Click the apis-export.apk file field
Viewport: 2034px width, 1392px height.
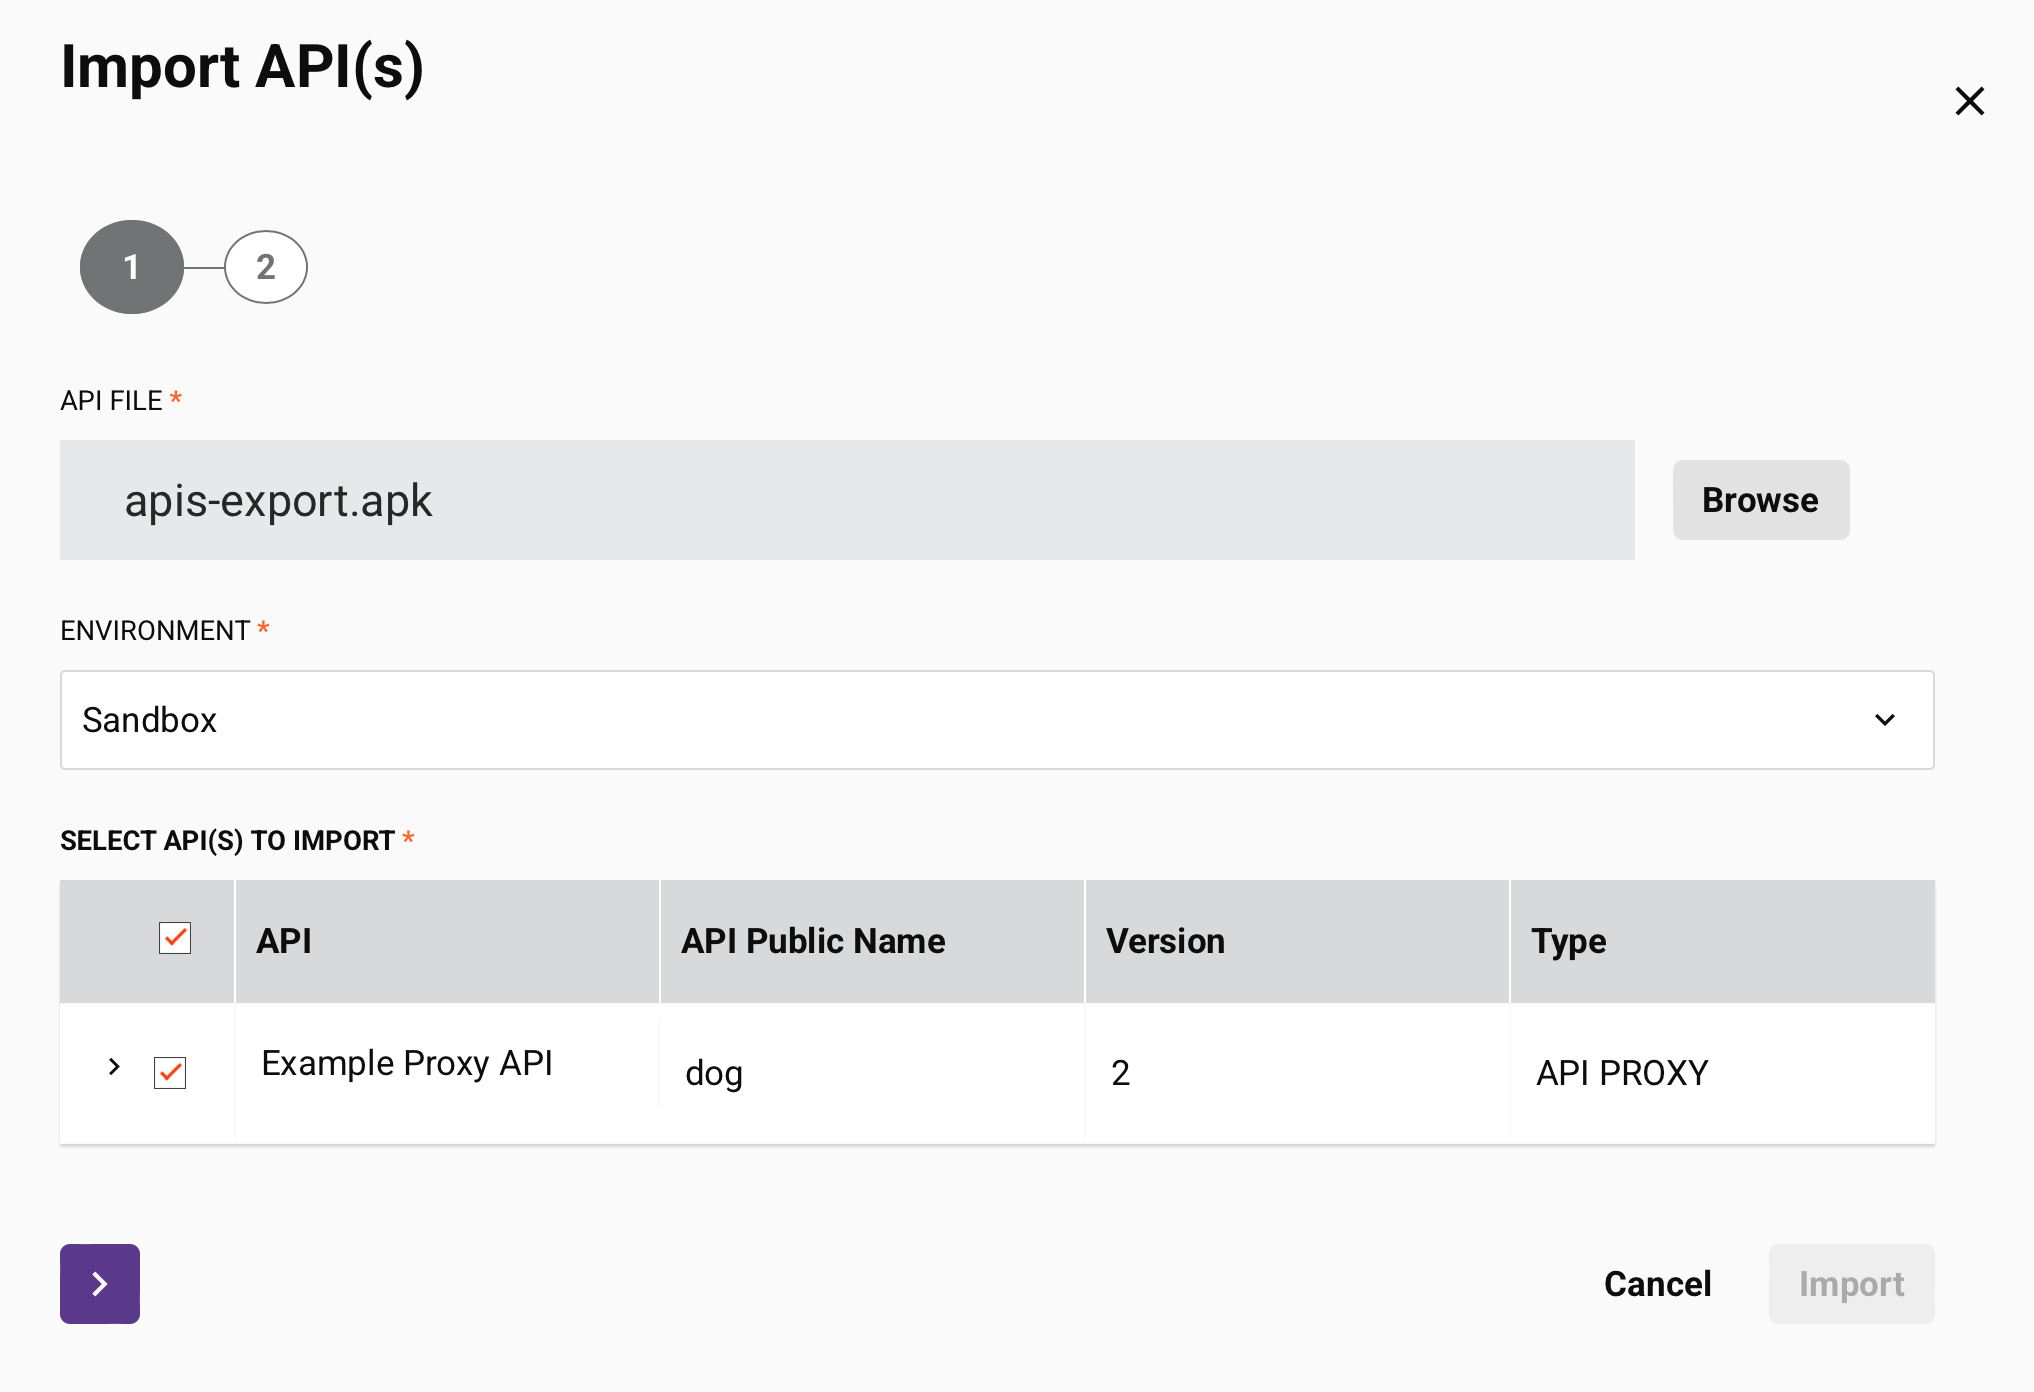coord(848,500)
